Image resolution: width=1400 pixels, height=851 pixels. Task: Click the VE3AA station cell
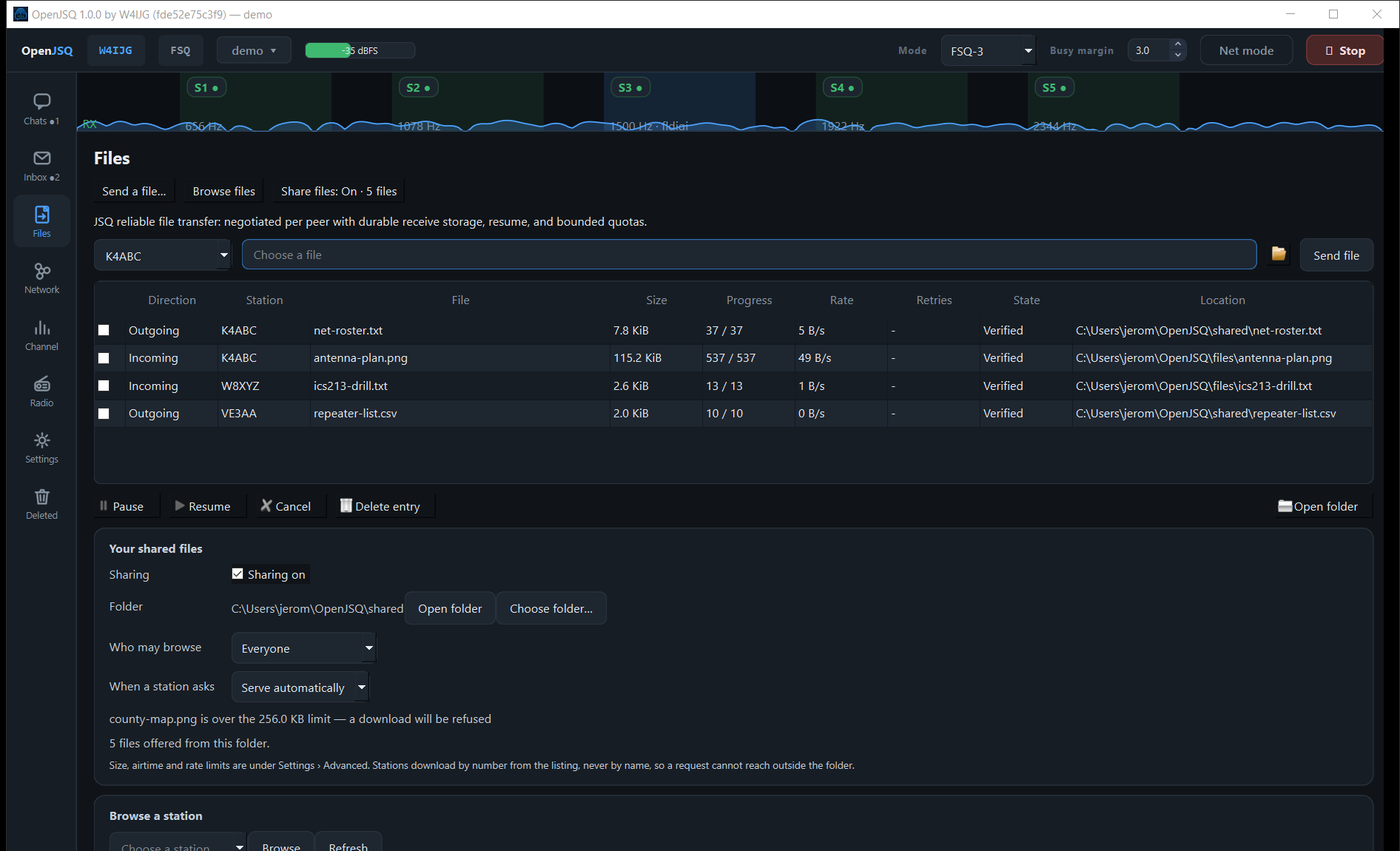tap(264, 413)
